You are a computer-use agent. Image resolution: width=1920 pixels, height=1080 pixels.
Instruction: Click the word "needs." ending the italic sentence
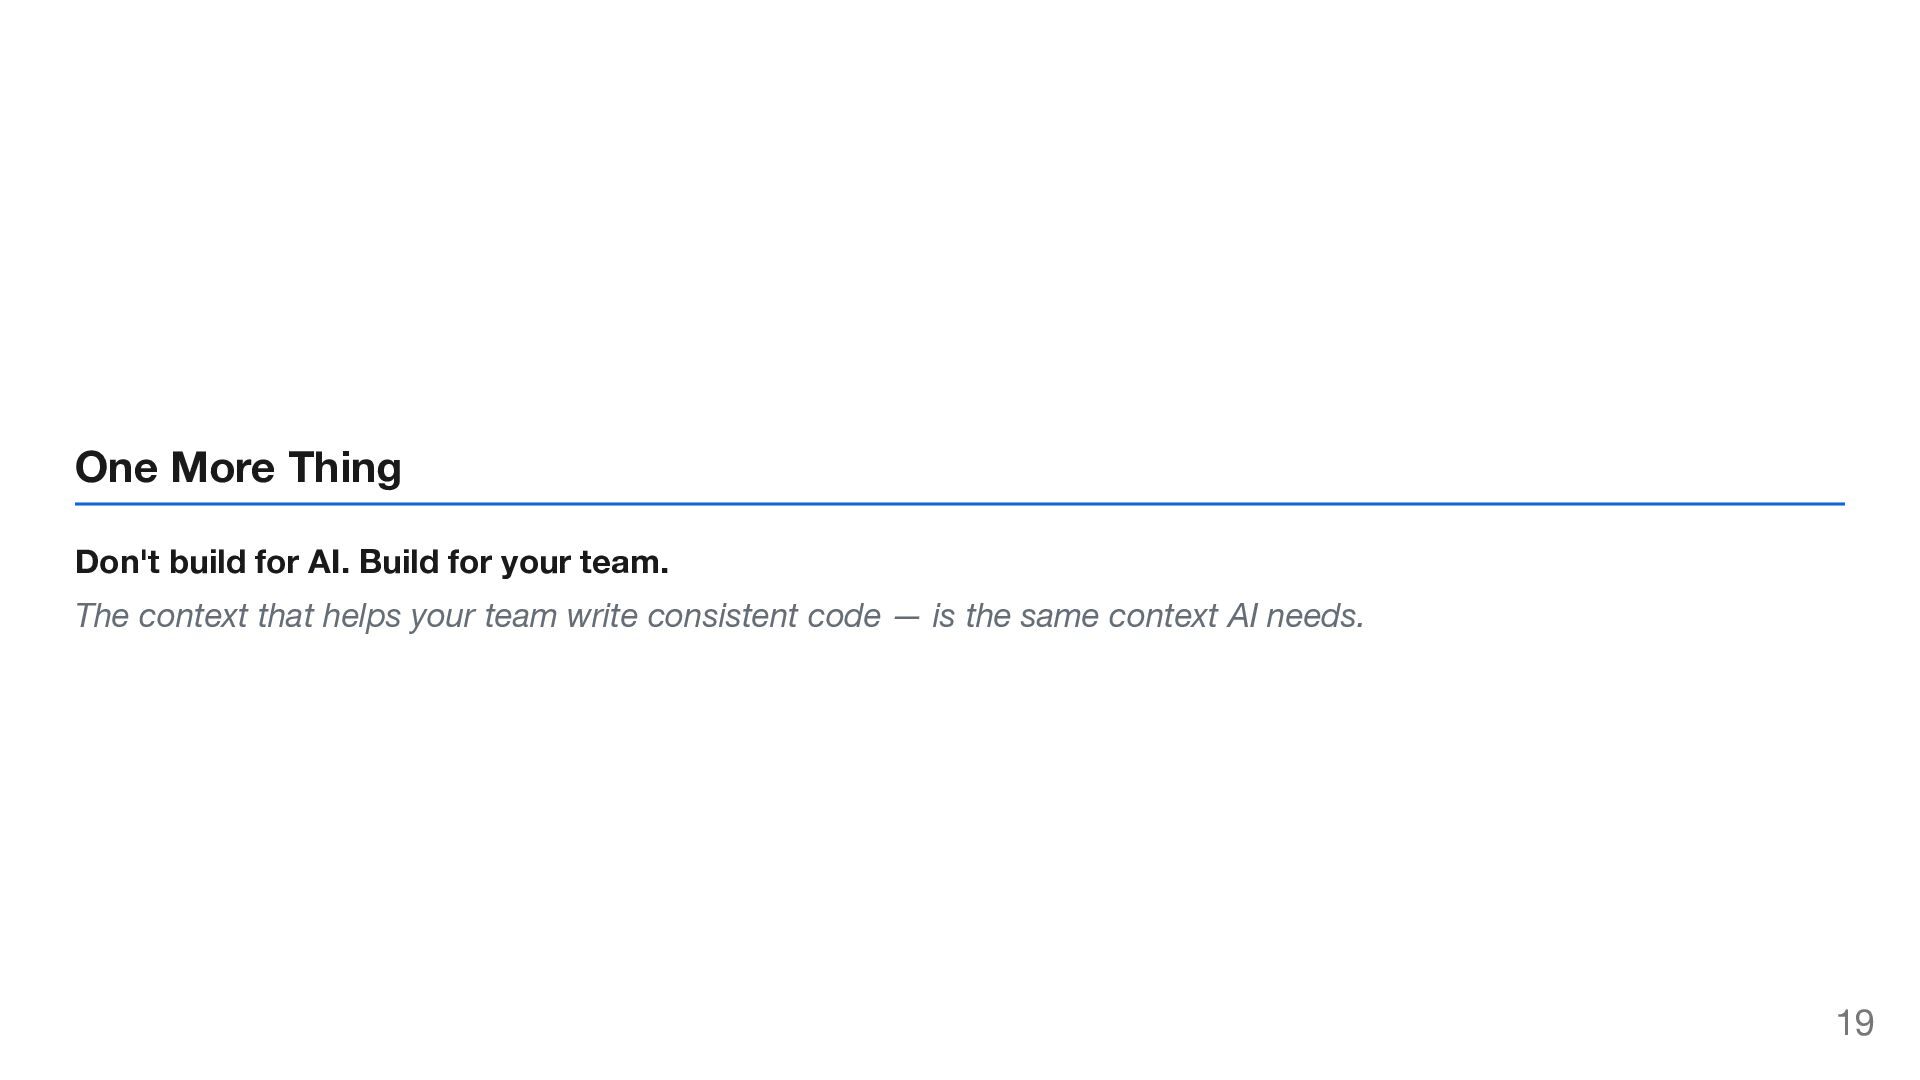pyautogui.click(x=1315, y=616)
